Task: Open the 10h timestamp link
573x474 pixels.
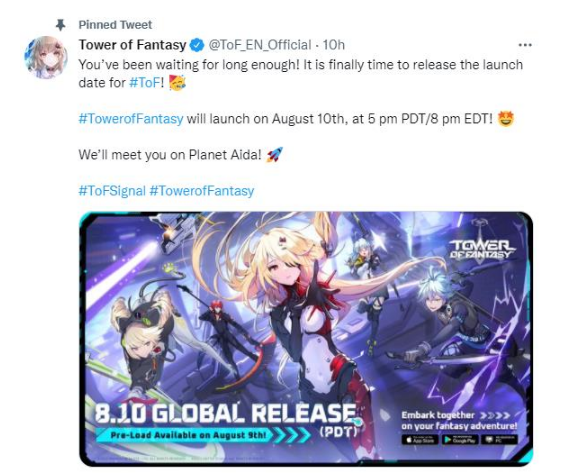Action: (334, 45)
